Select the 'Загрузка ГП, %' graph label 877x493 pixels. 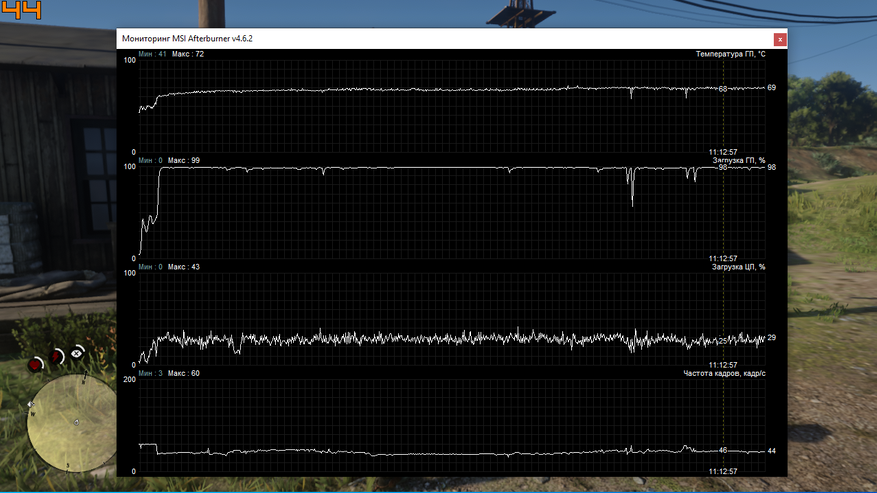click(x=739, y=161)
